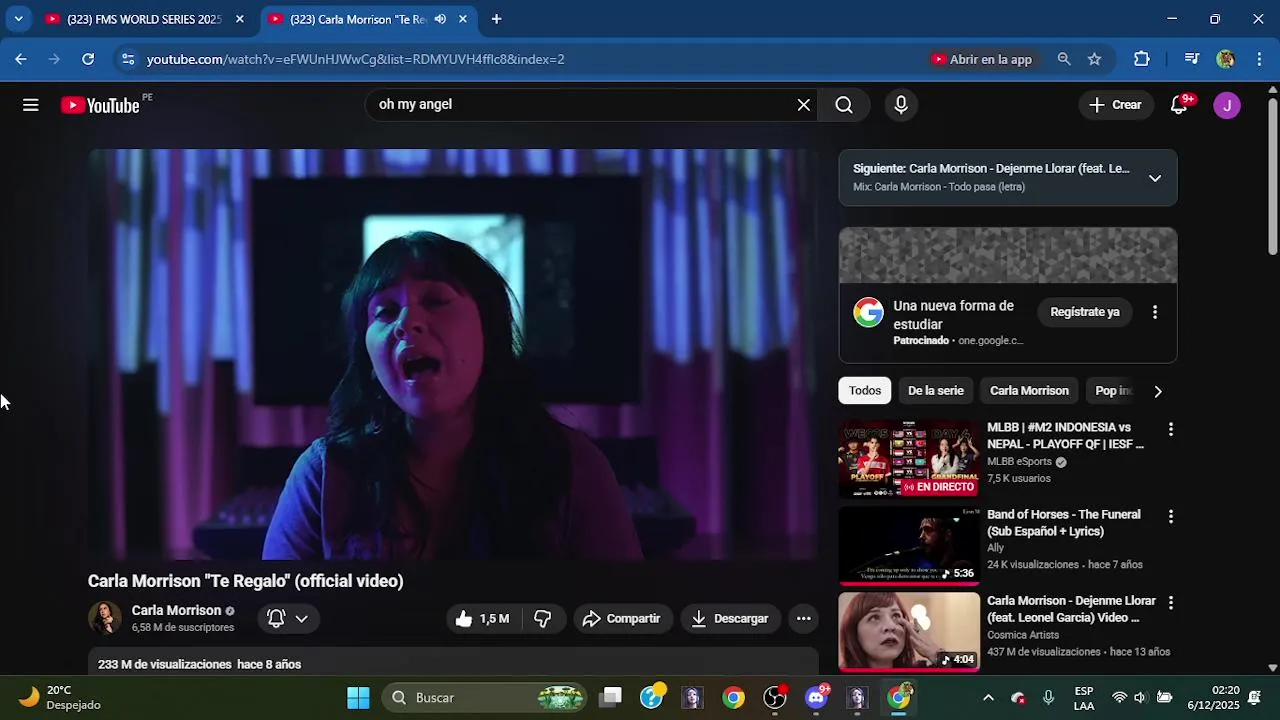Open the tab search dropdown
Viewport: 1280px width, 720px height.
(x=18, y=19)
